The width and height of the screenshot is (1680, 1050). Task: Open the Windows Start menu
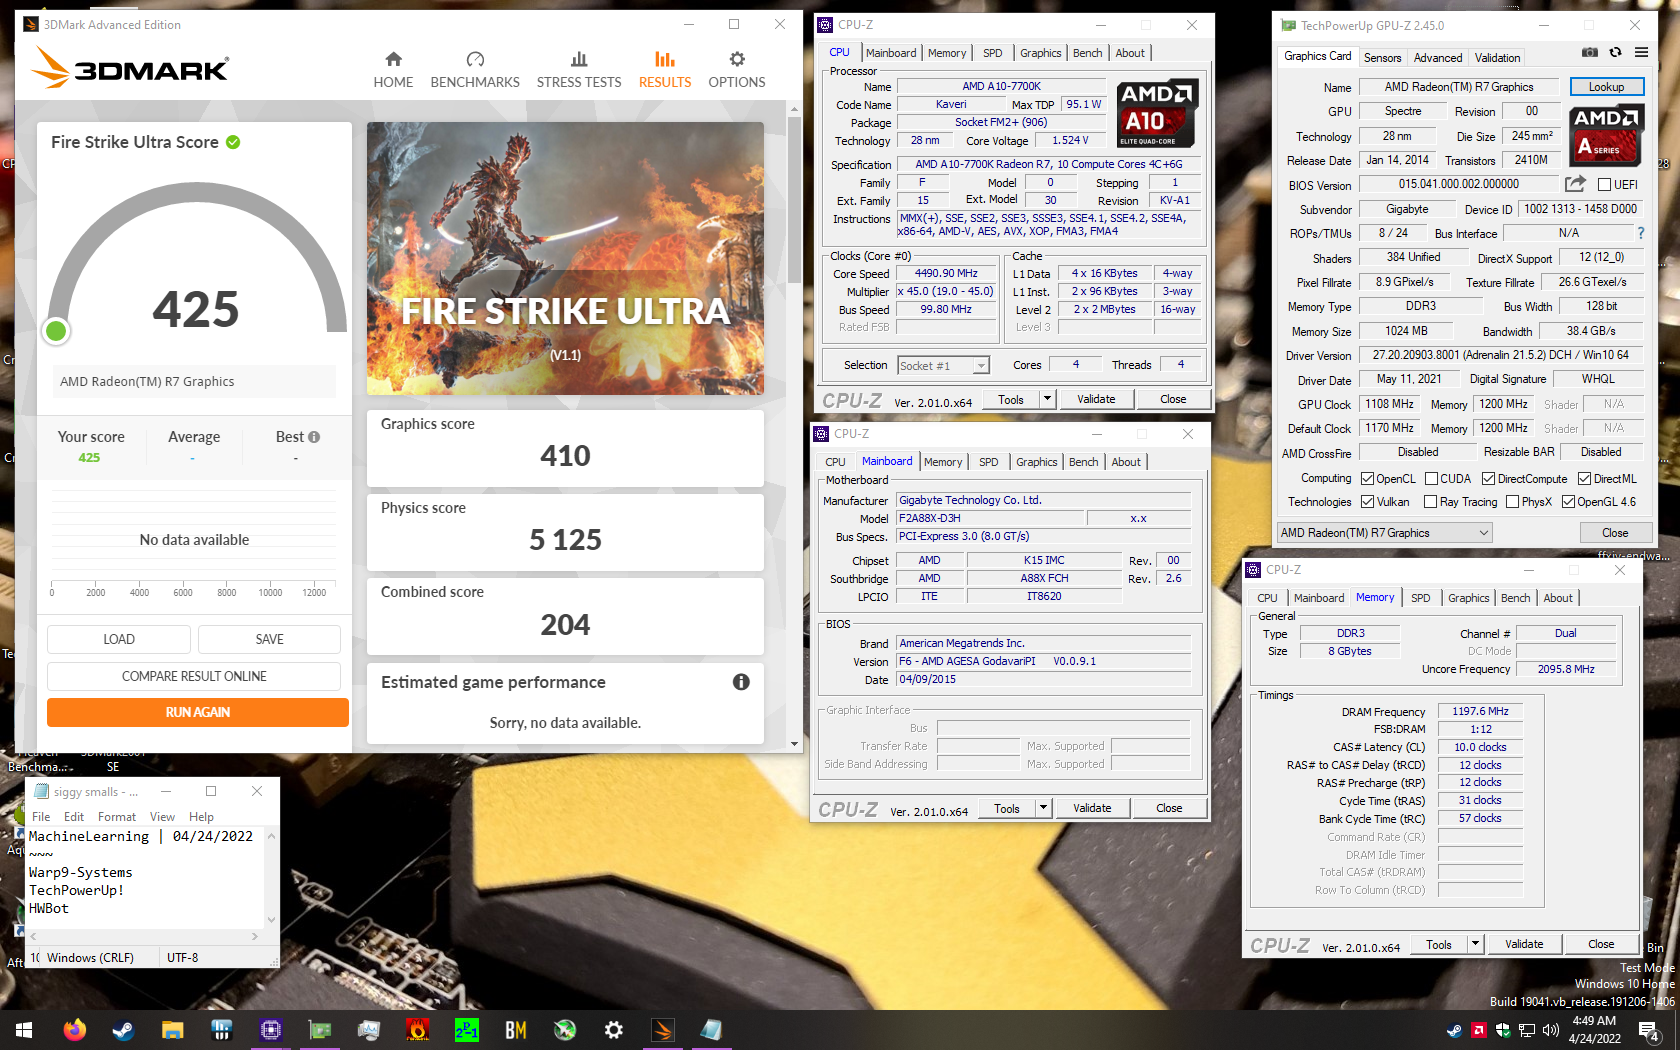click(x=24, y=1030)
